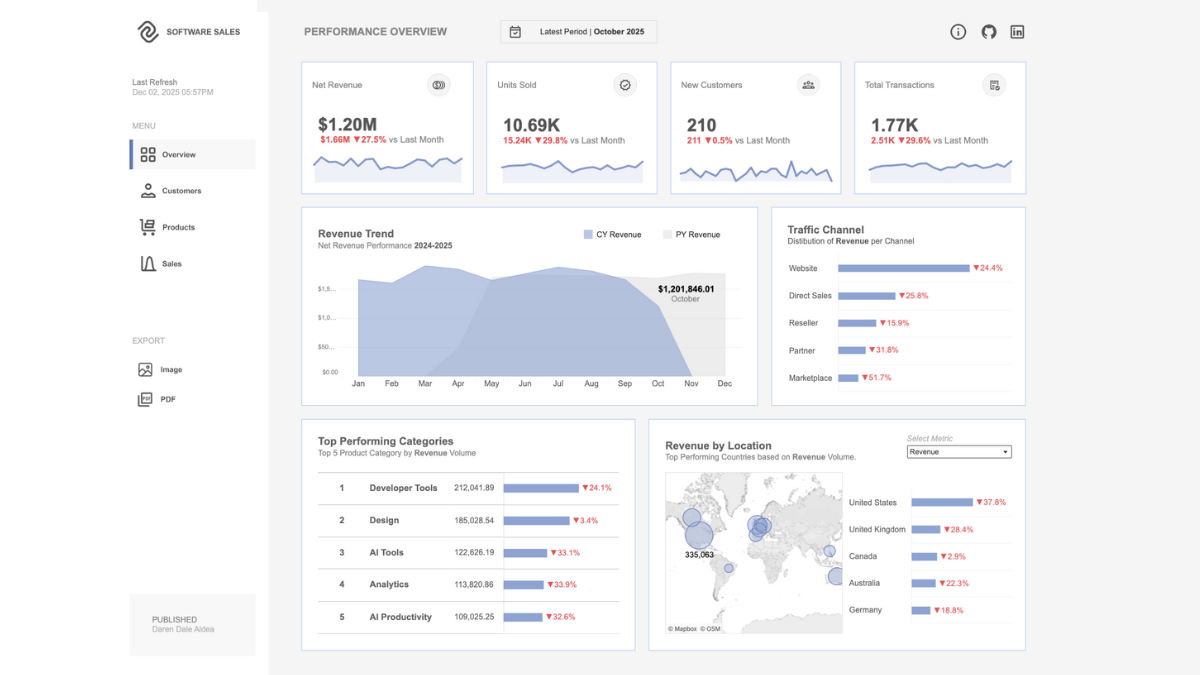Screen dimensions: 1200x675
Task: Open the Latest Period date selector
Action: [x=579, y=32]
